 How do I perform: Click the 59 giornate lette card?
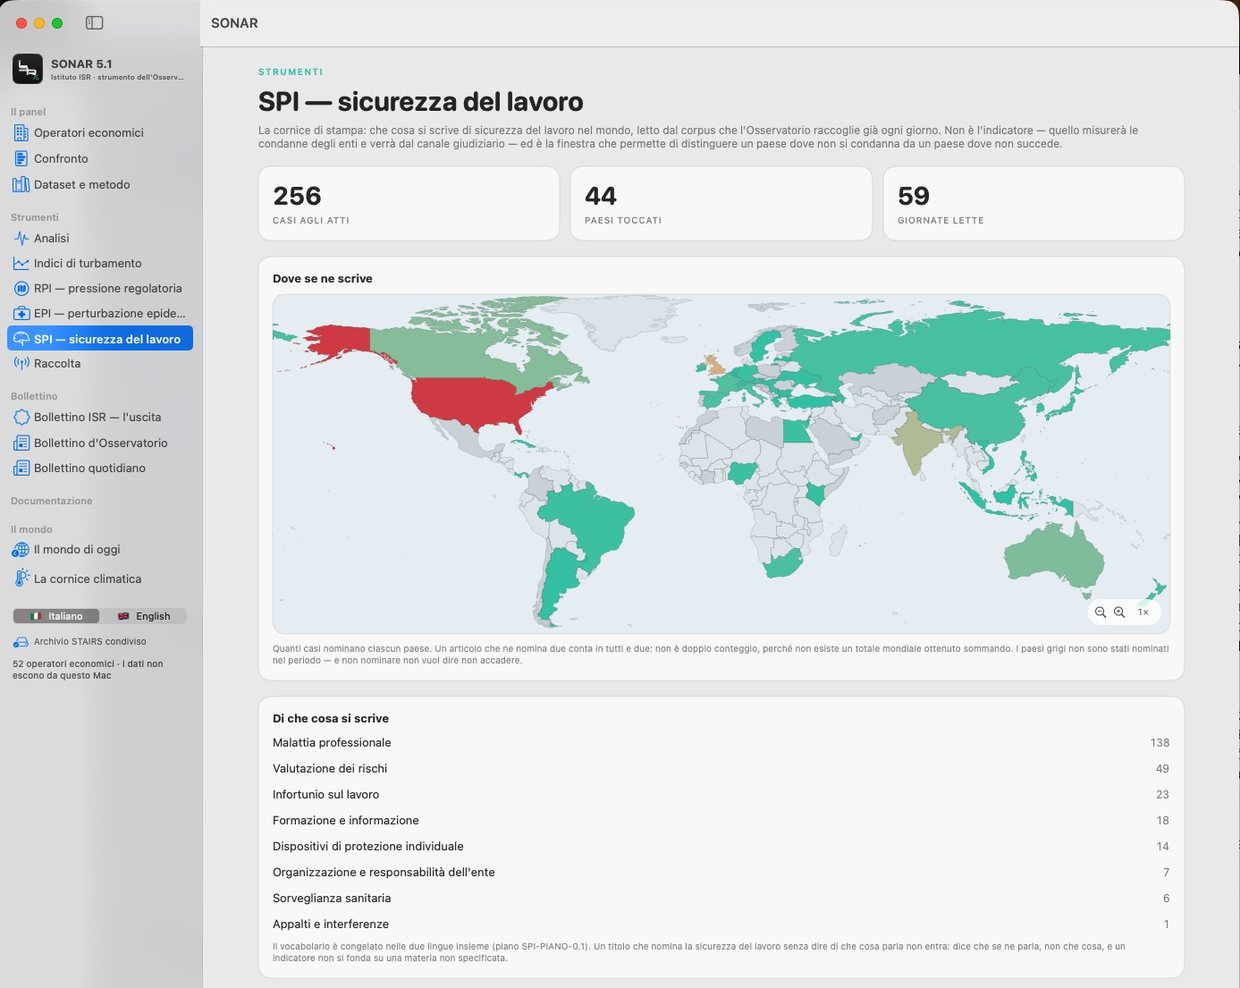1034,203
